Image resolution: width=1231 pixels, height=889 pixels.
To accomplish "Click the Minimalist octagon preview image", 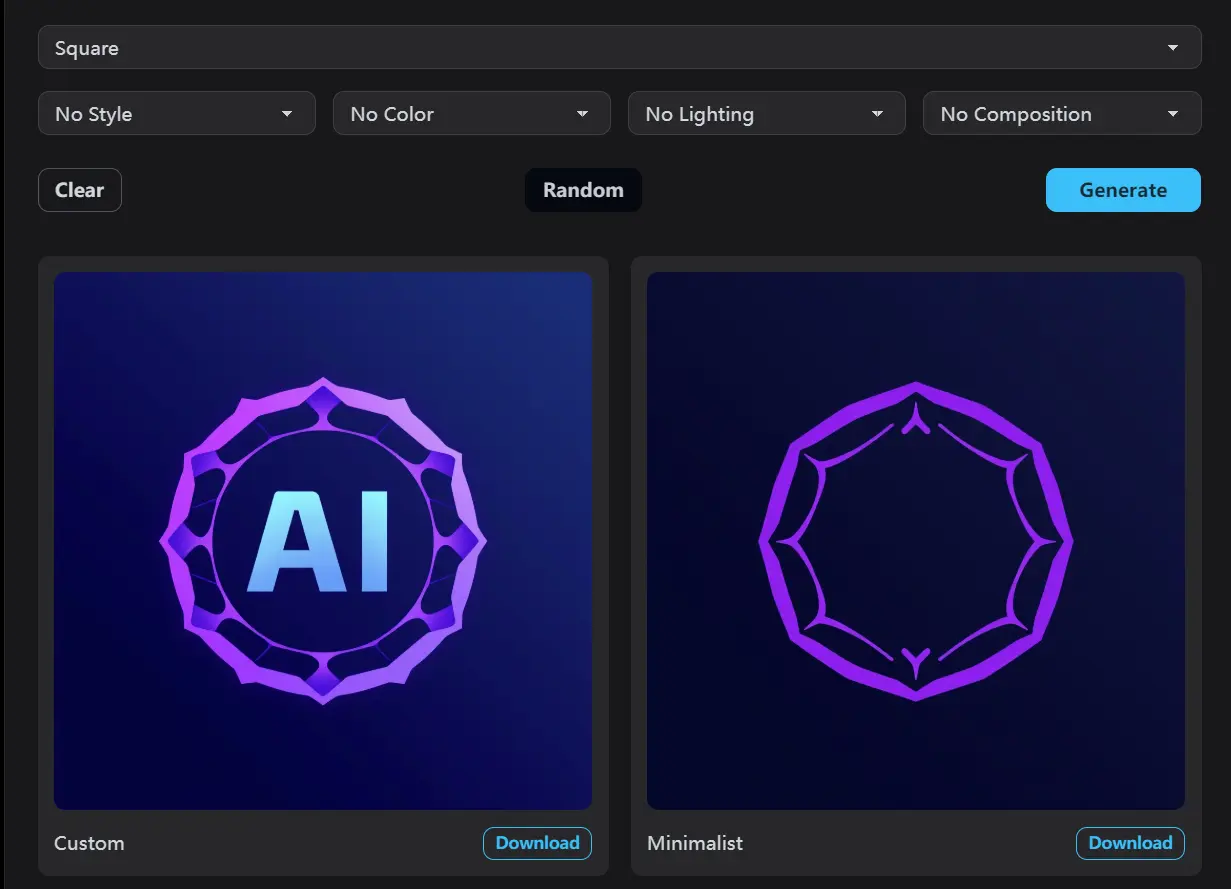I will (916, 539).
